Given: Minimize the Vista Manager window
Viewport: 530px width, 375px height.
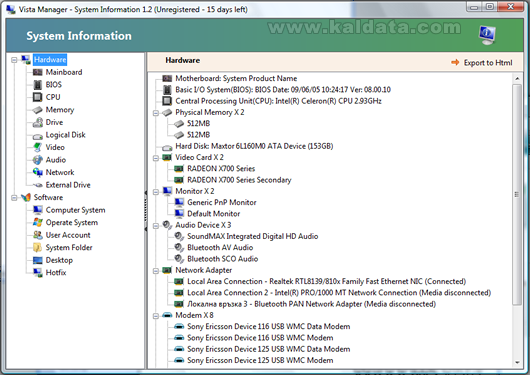Looking at the screenshot, I should [x=474, y=6].
